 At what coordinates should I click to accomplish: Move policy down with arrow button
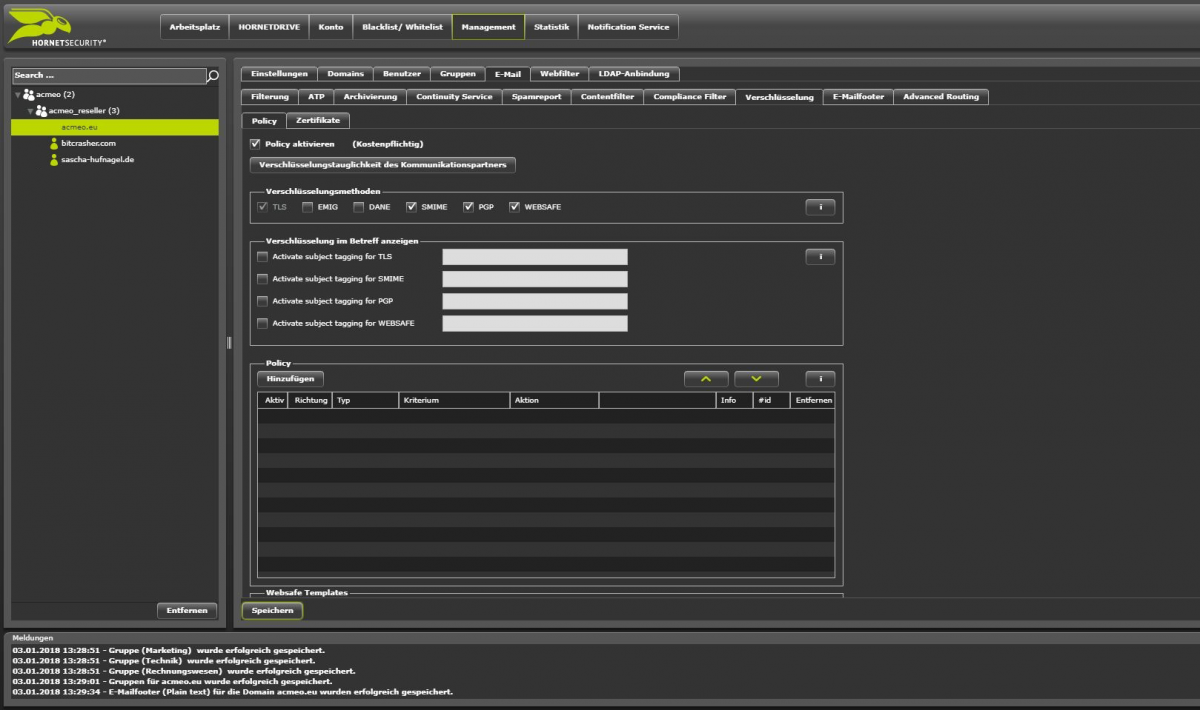point(756,379)
